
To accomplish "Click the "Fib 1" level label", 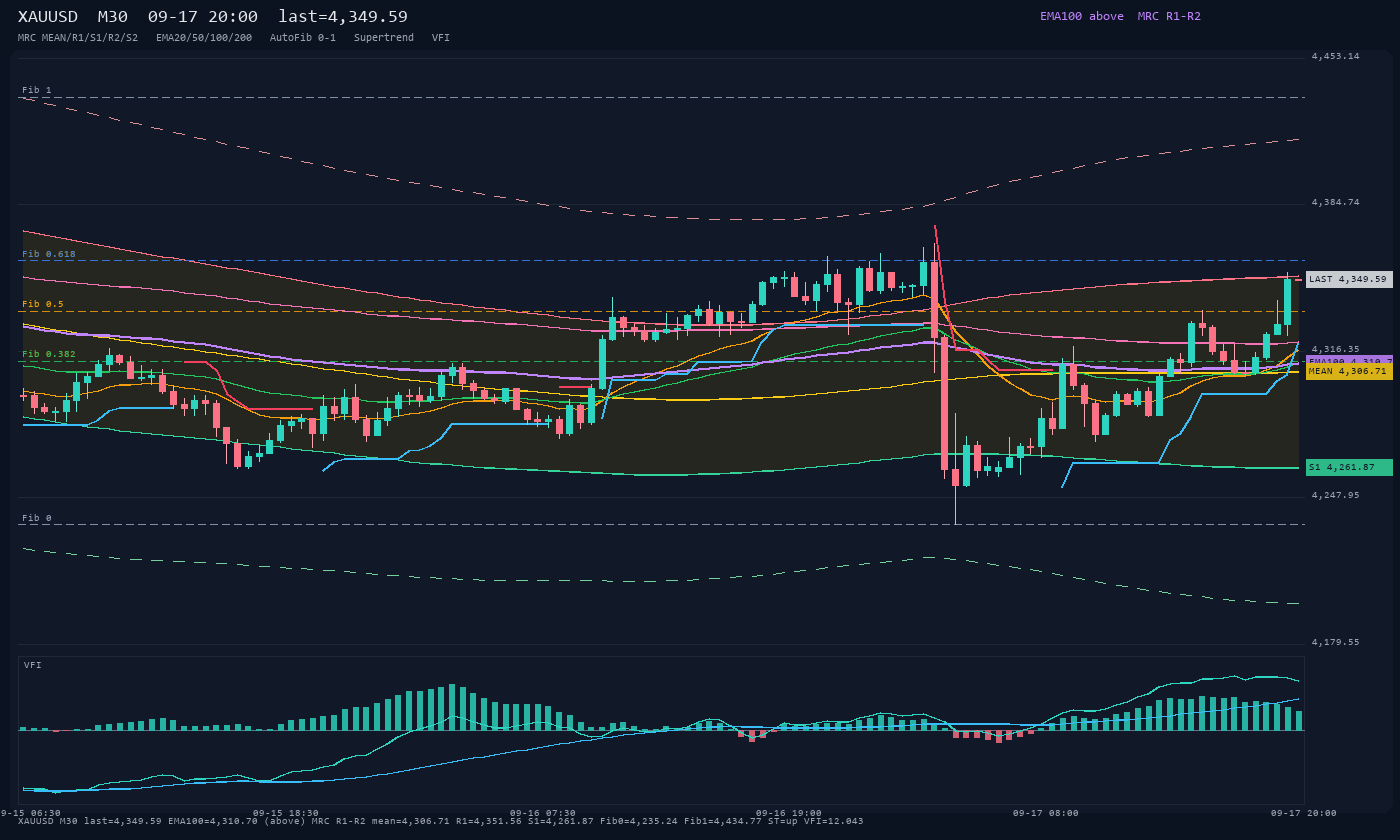I will 37,90.
